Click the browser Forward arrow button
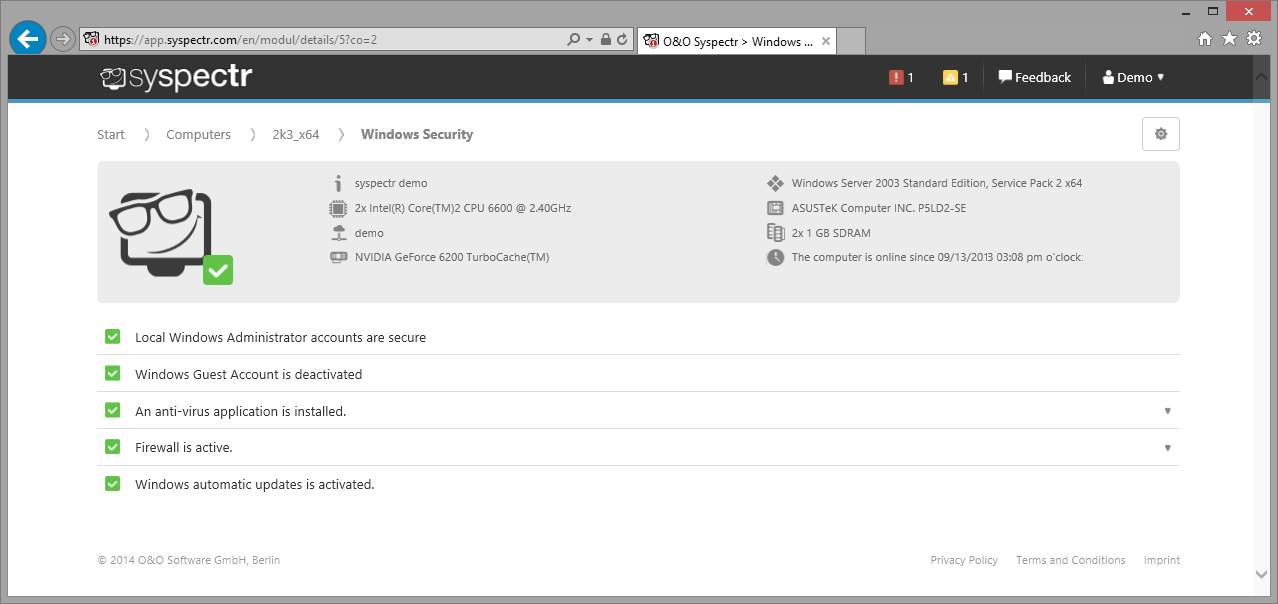 click(x=62, y=39)
